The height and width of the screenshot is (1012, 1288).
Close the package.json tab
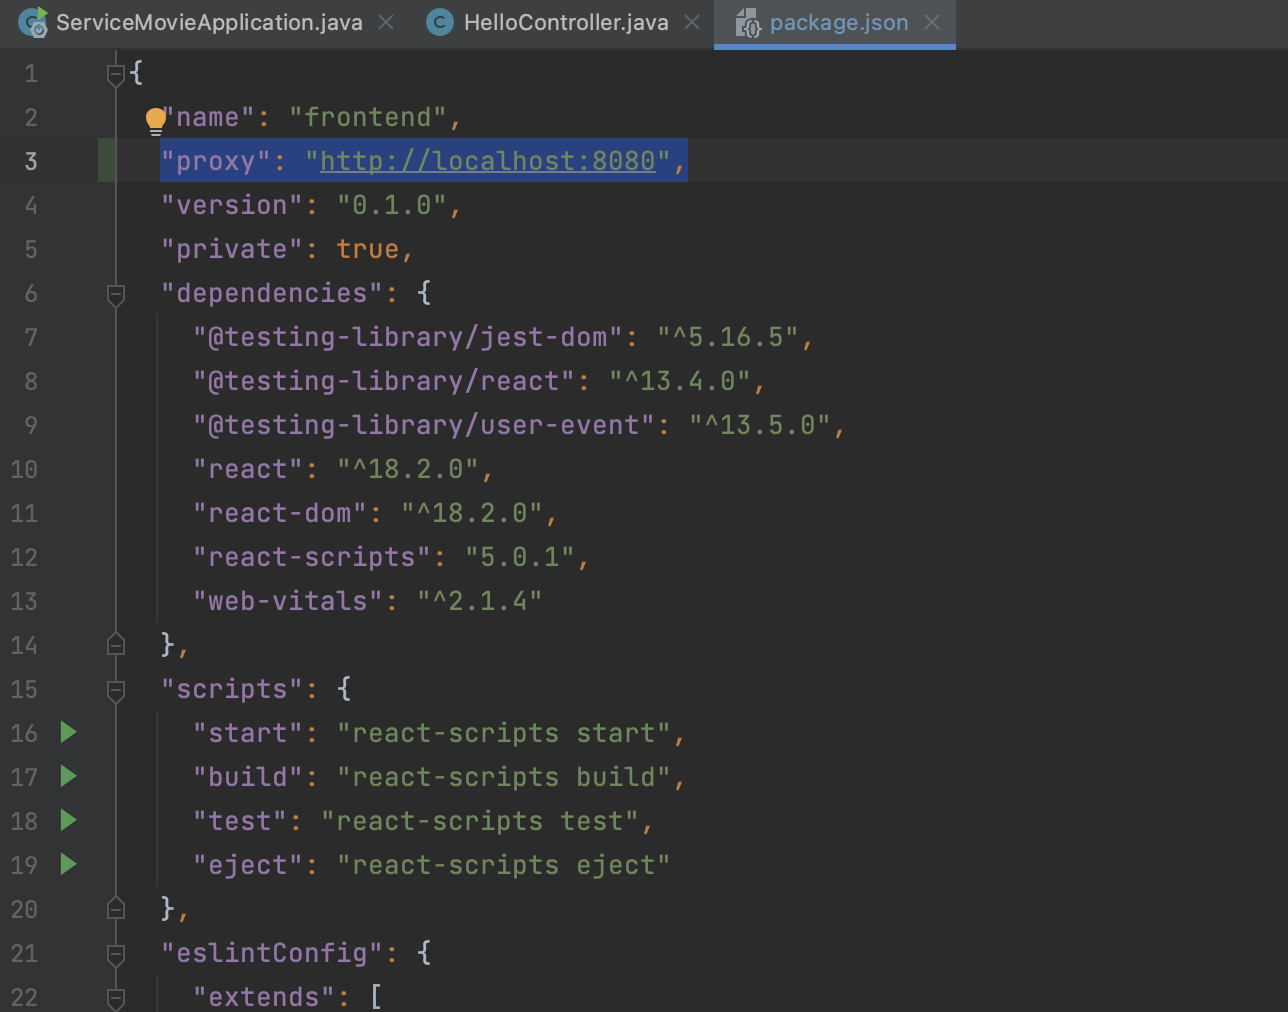pyautogui.click(x=932, y=22)
